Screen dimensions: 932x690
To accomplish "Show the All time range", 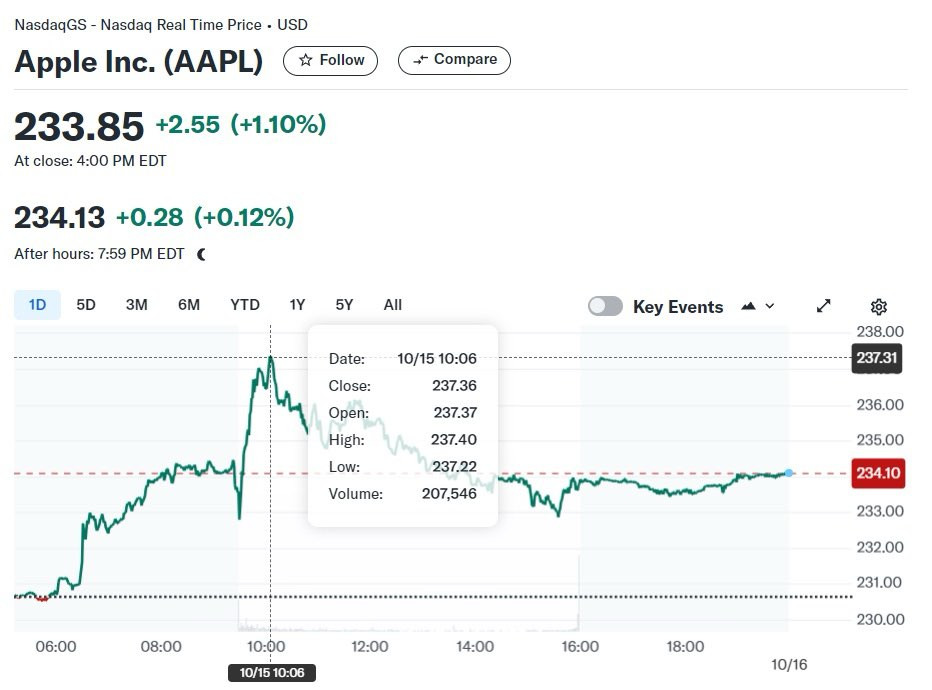I will [393, 305].
